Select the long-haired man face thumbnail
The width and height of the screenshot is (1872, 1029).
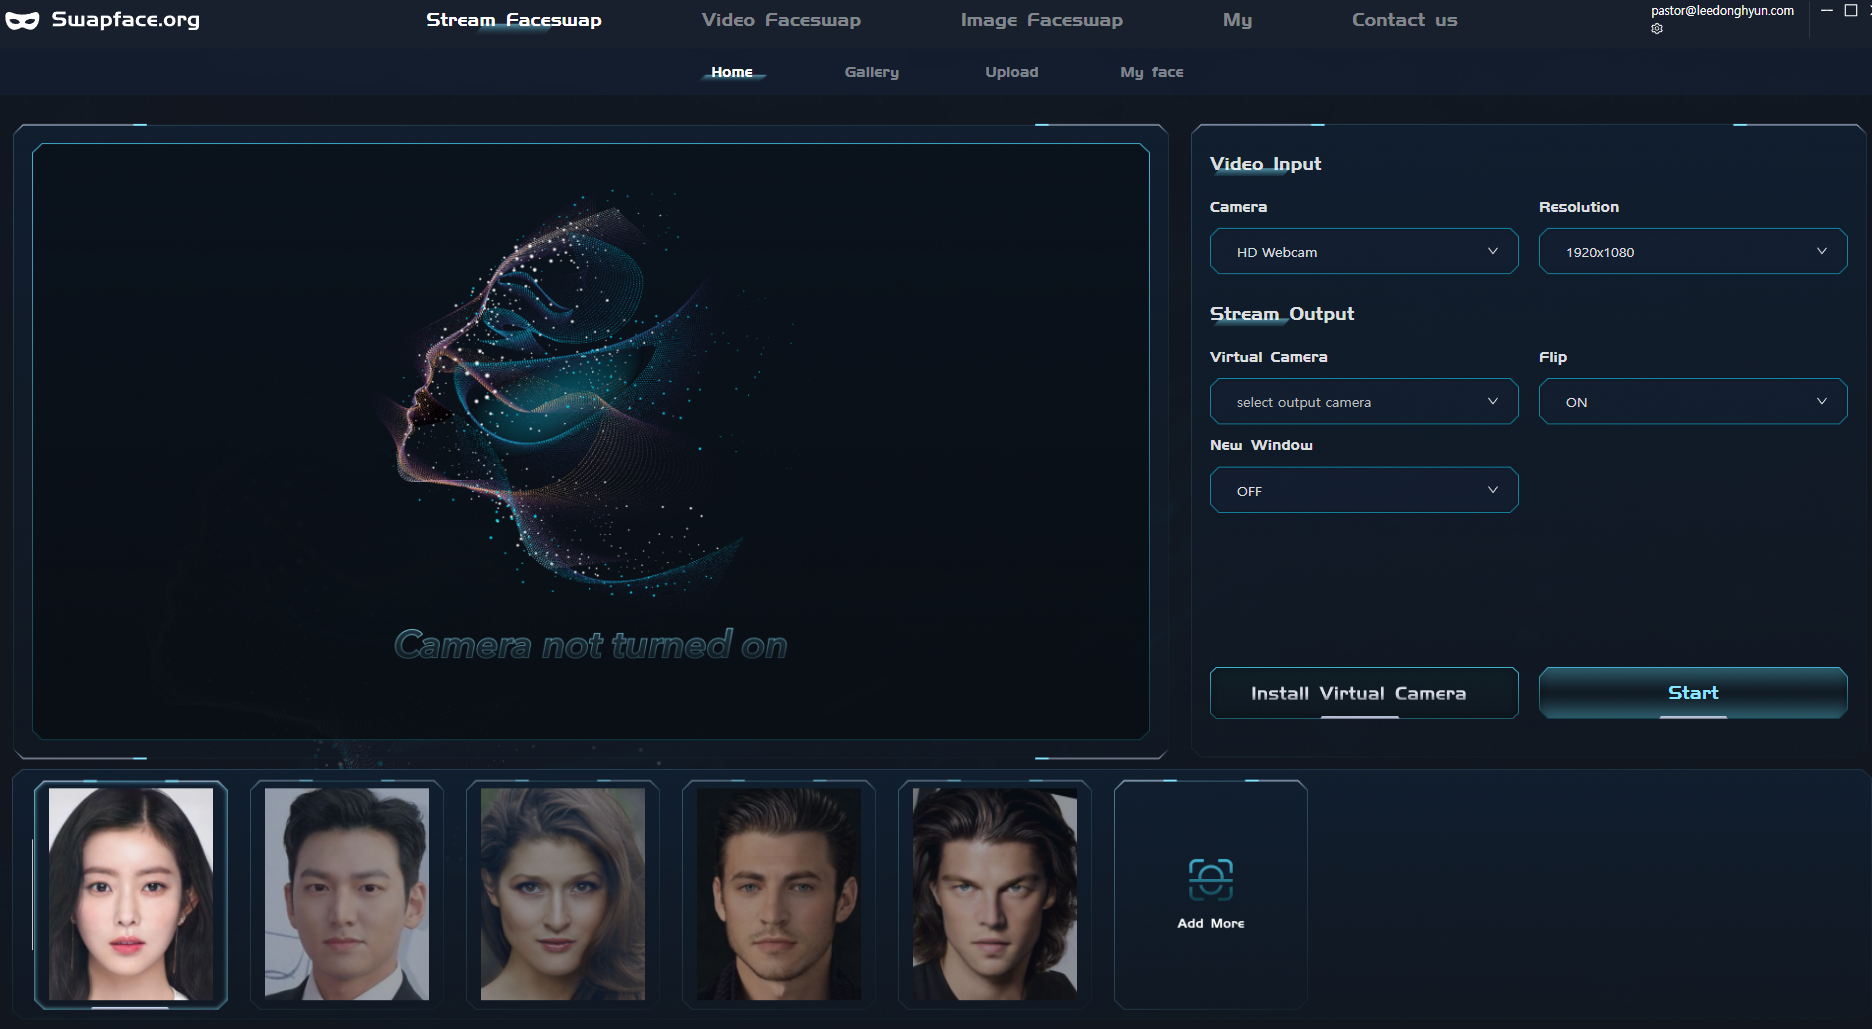995,894
